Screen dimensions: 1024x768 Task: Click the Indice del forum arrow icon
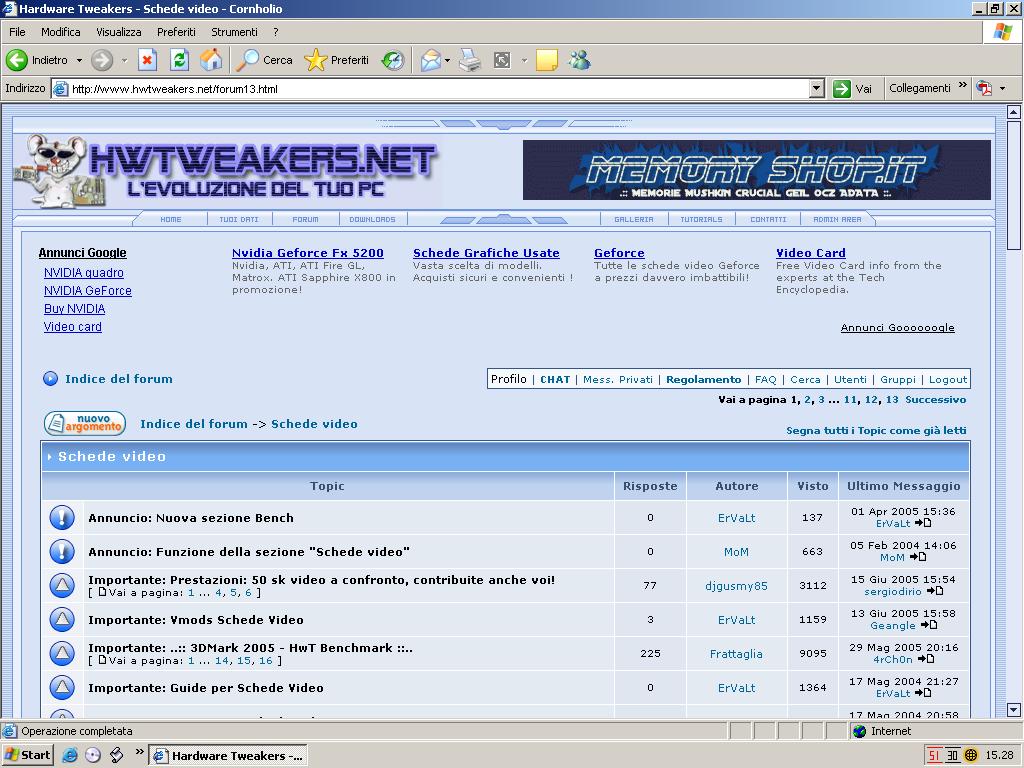pos(50,379)
